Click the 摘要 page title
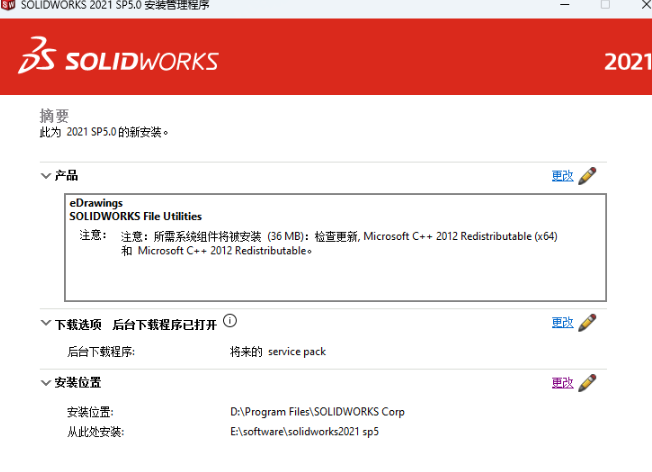652x472 pixels. coord(54,116)
